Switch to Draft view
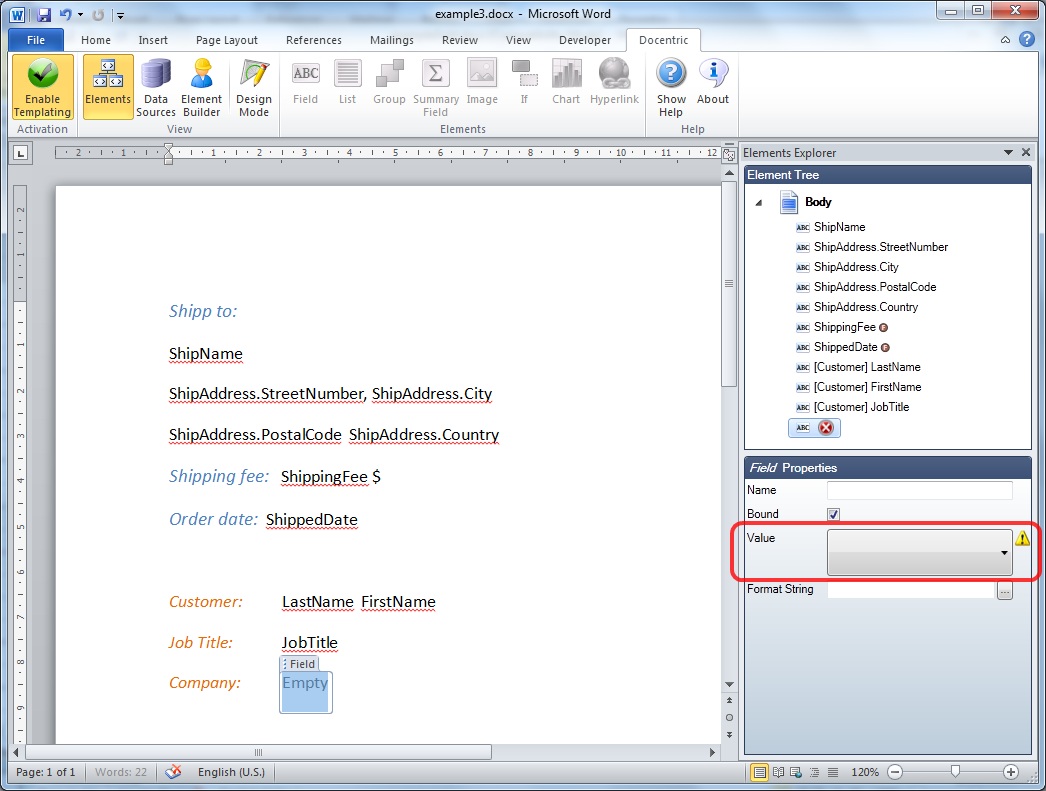 833,772
